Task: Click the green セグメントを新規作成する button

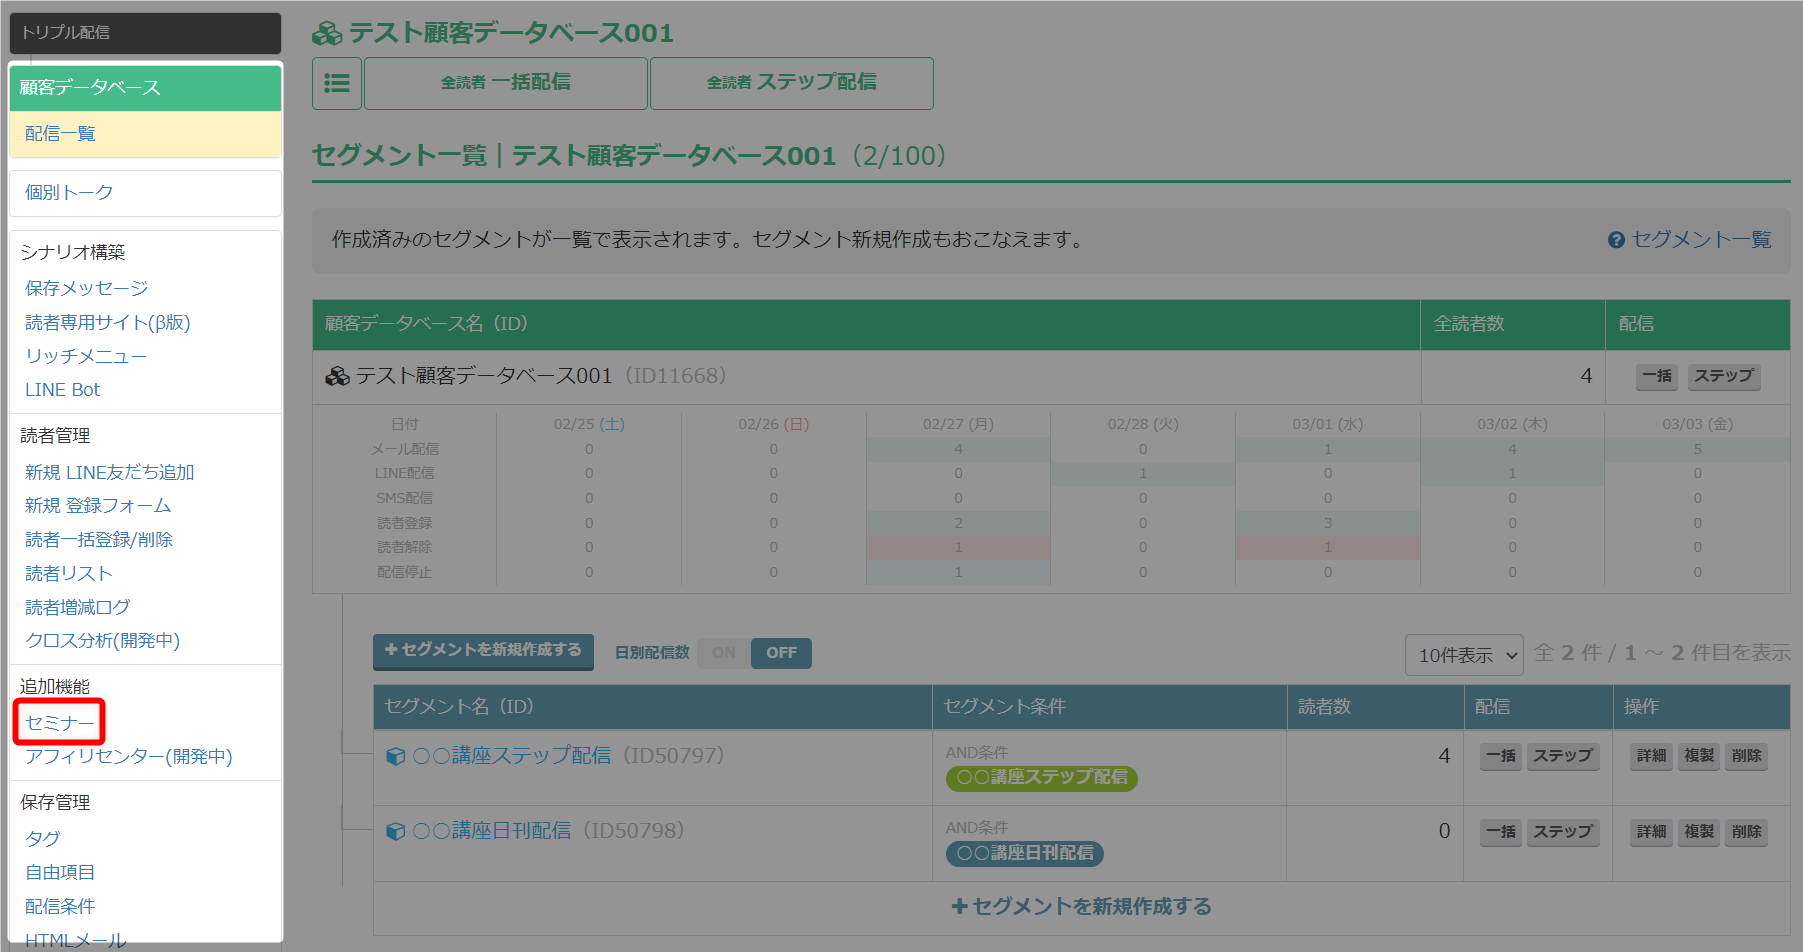Action: coord(483,651)
